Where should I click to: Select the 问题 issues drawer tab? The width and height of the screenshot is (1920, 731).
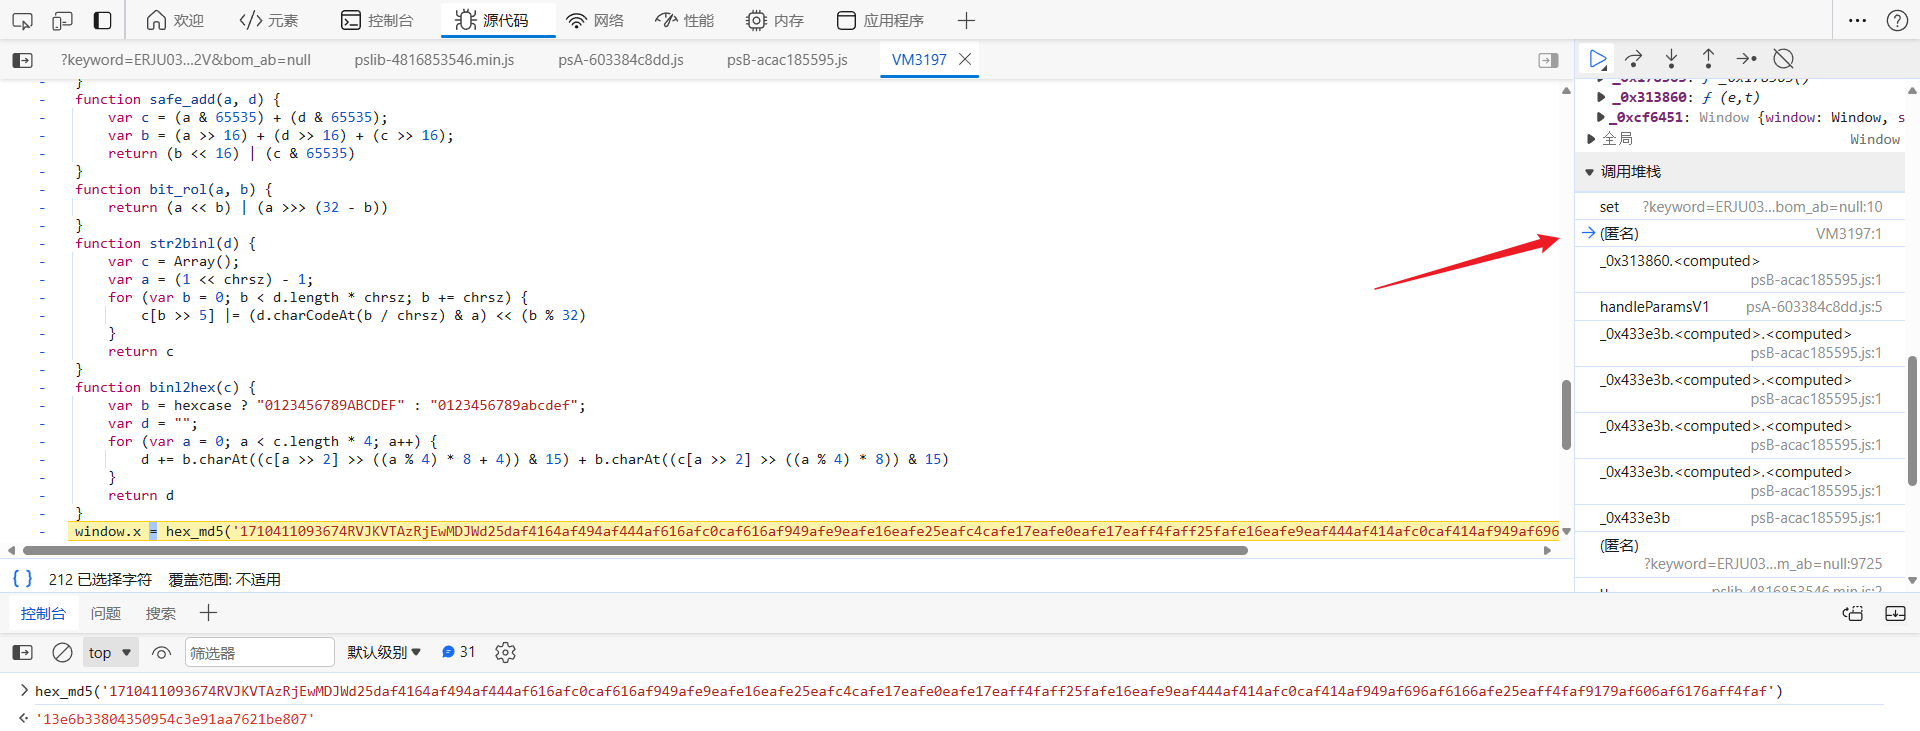click(x=105, y=614)
